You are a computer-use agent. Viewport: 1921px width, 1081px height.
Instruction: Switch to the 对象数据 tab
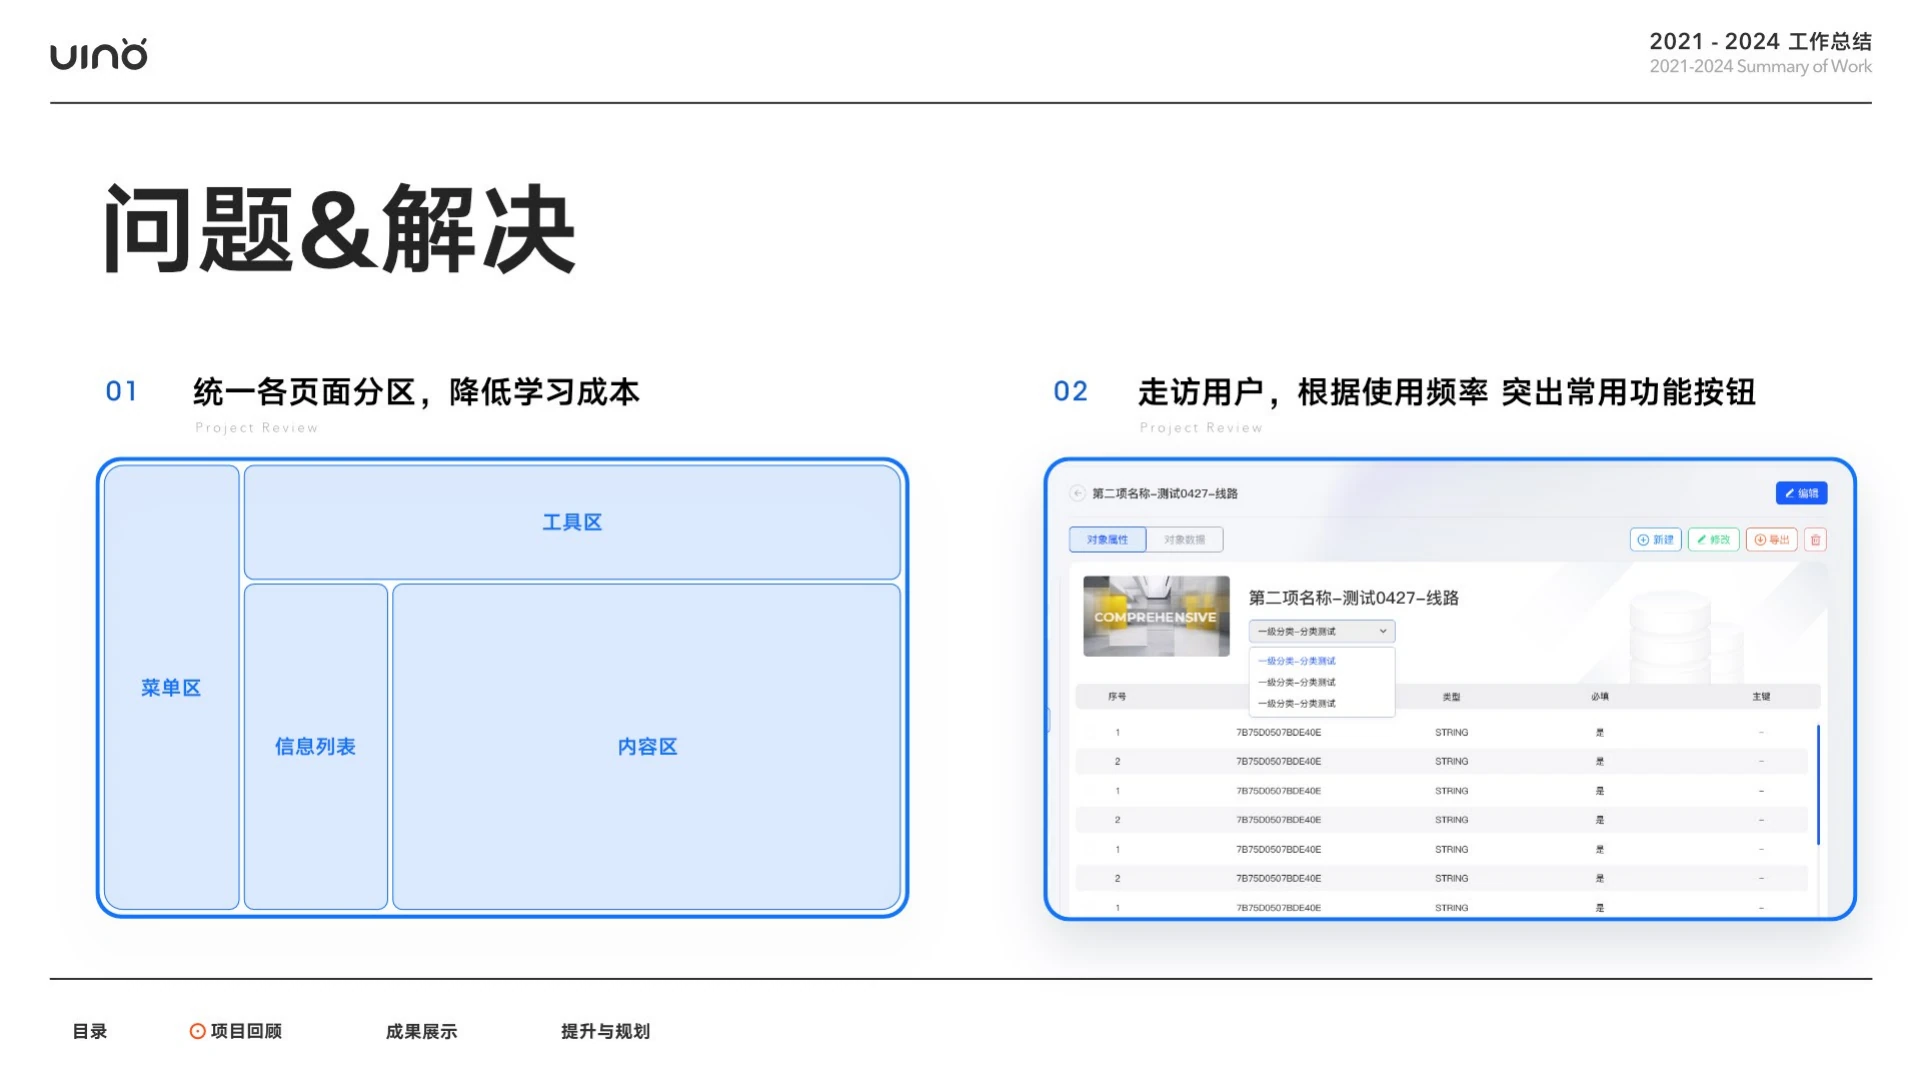pyautogui.click(x=1184, y=540)
